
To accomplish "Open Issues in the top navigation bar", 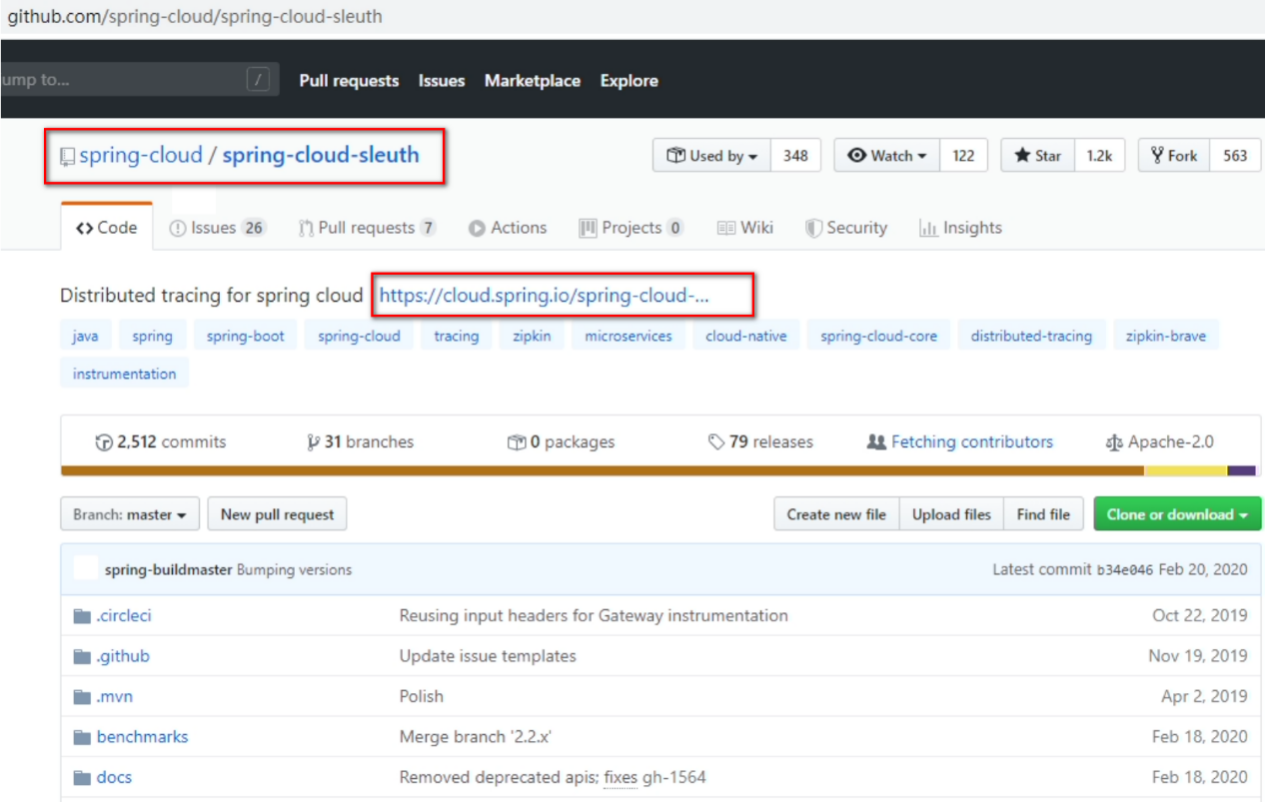I will [x=441, y=81].
